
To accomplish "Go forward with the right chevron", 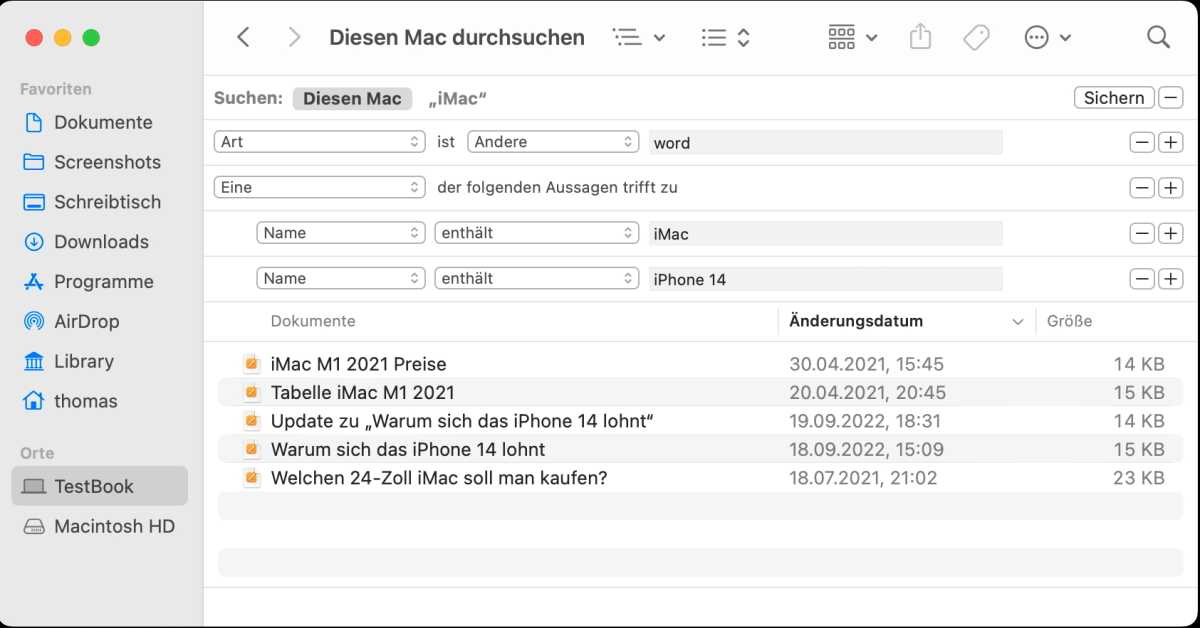I will pos(294,37).
